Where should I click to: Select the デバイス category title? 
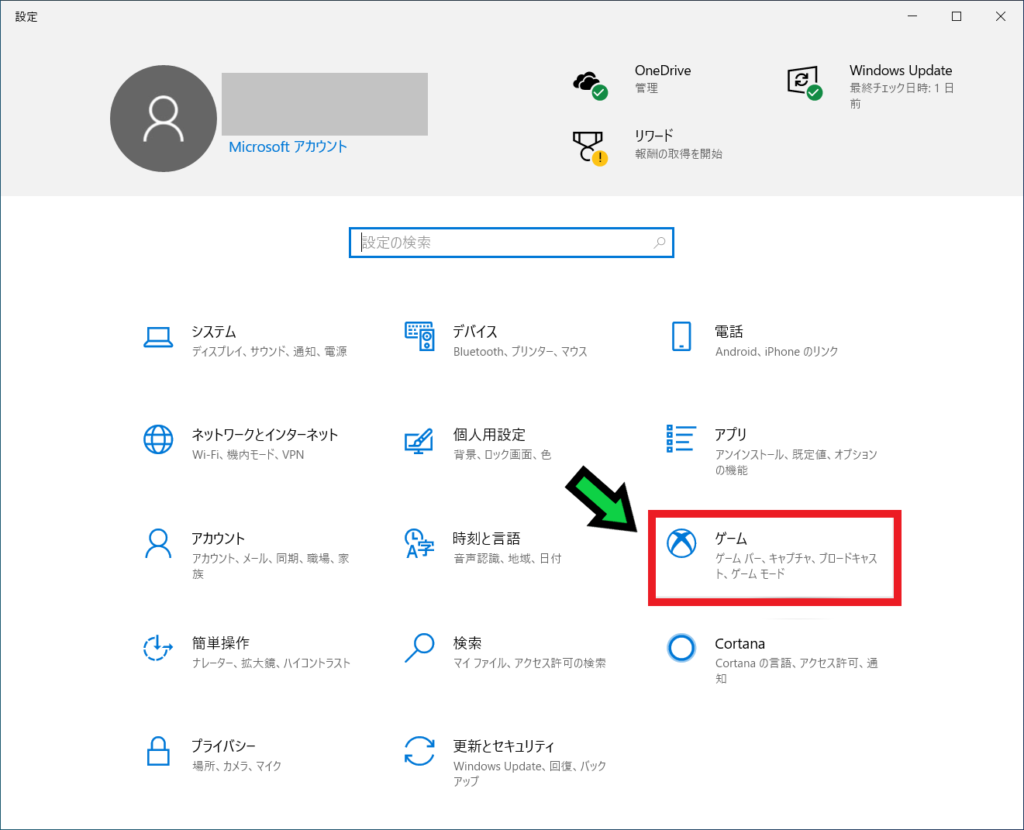(475, 331)
